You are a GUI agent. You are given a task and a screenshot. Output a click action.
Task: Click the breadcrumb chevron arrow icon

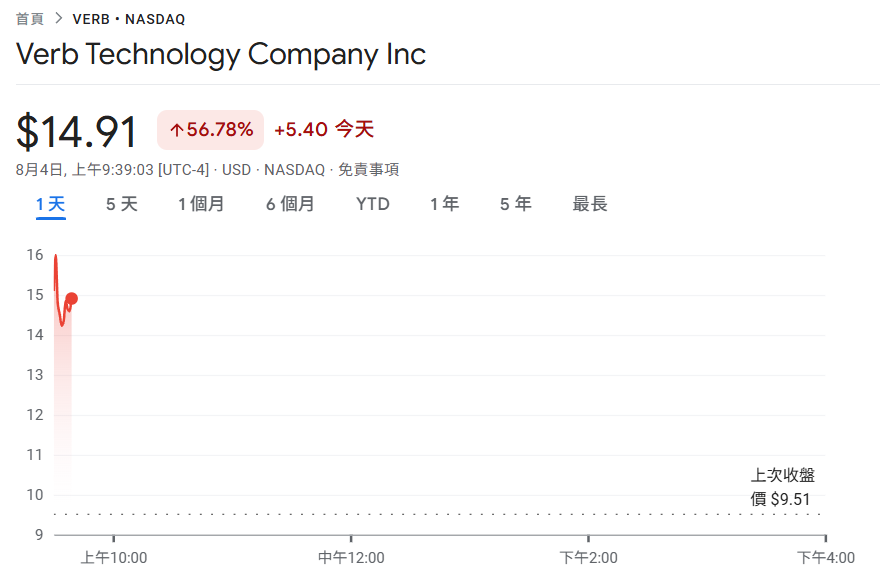pos(58,19)
